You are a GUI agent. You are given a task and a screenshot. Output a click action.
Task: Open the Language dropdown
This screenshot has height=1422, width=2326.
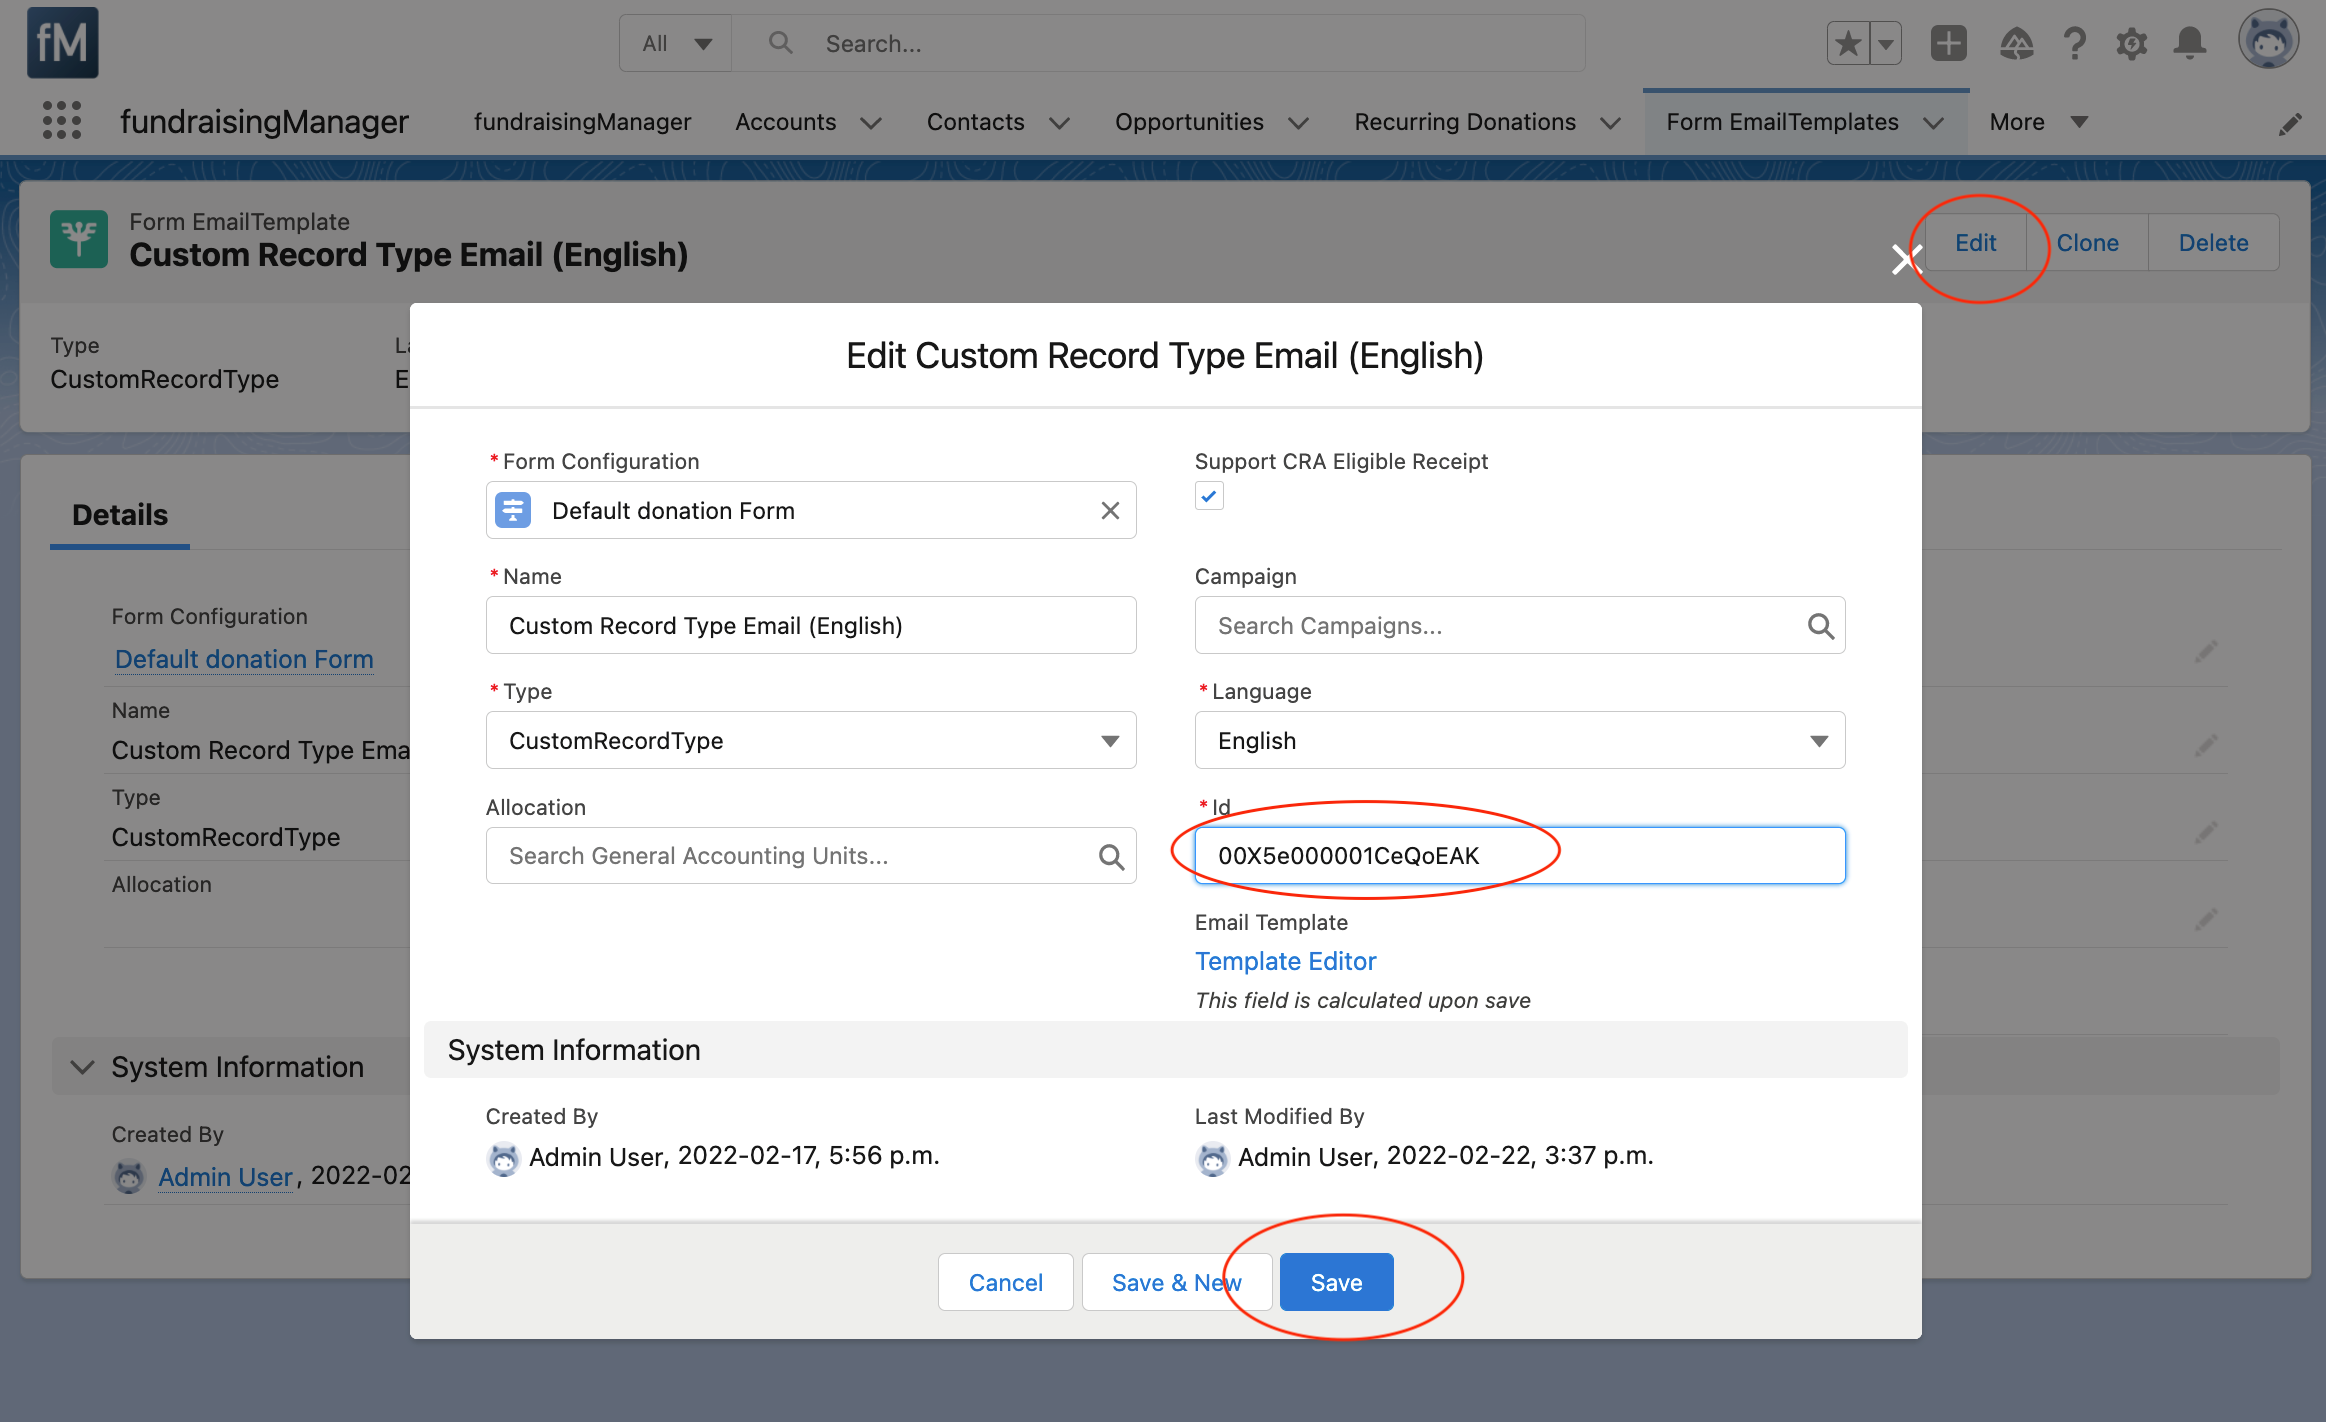(1519, 741)
